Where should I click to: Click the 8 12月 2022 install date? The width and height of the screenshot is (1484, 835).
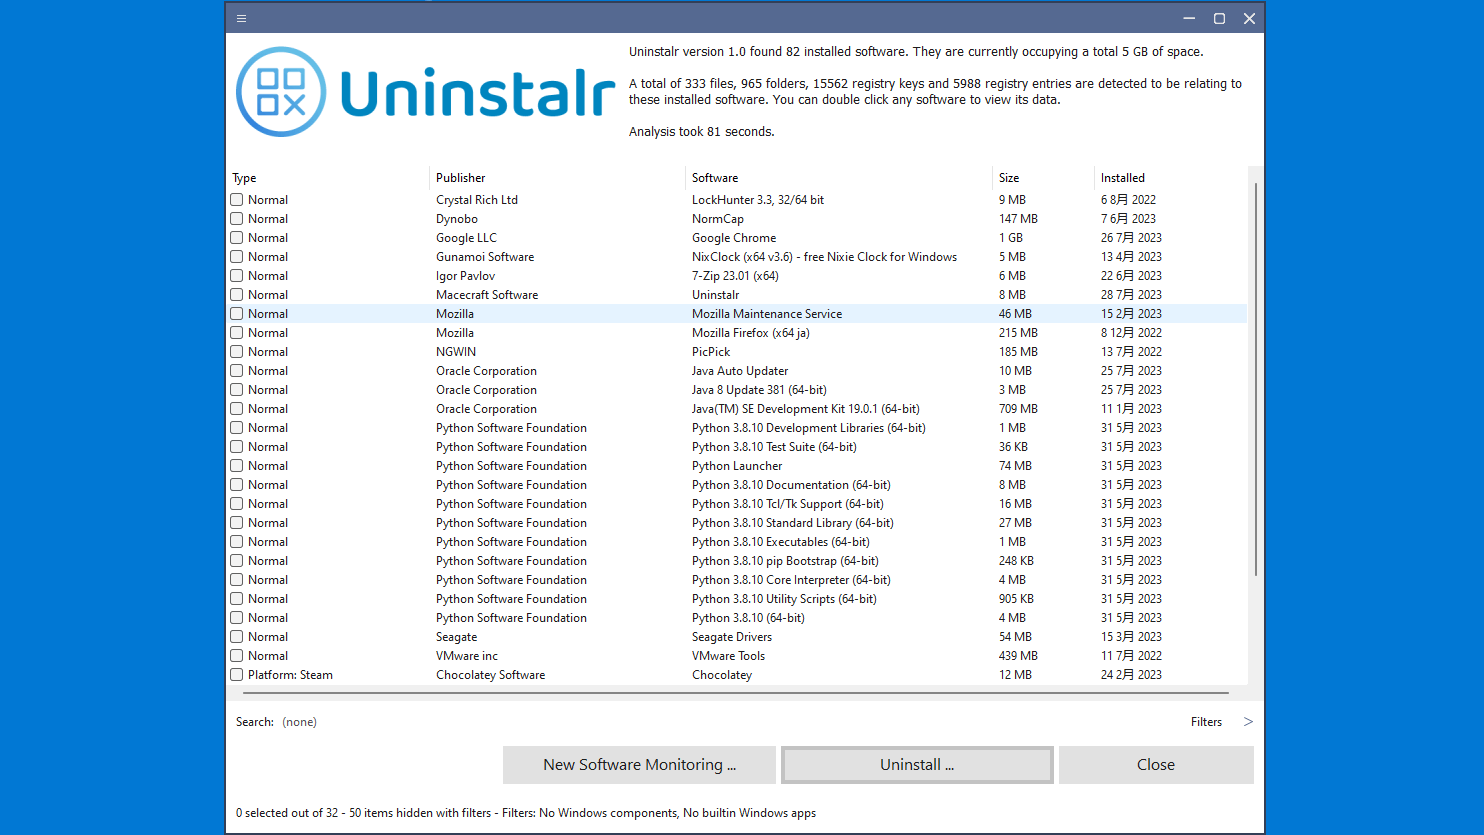[1131, 333]
